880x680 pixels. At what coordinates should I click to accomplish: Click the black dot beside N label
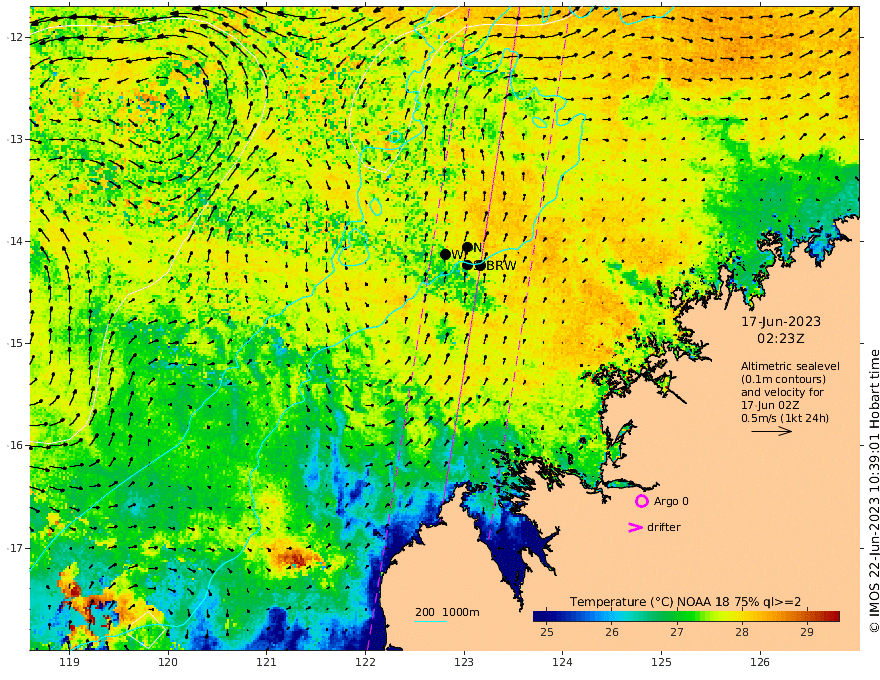tap(468, 247)
